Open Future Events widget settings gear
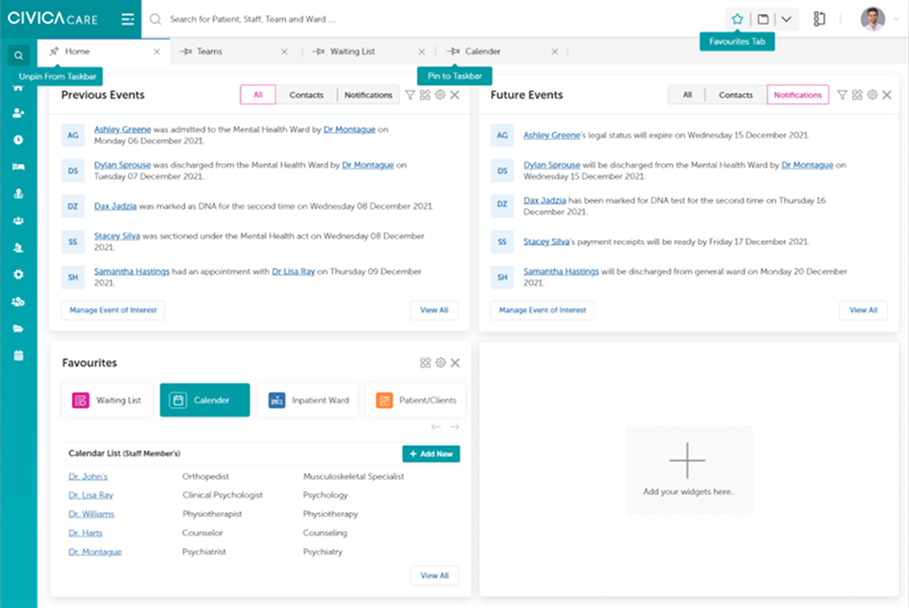The width and height of the screenshot is (909, 608). click(x=872, y=95)
